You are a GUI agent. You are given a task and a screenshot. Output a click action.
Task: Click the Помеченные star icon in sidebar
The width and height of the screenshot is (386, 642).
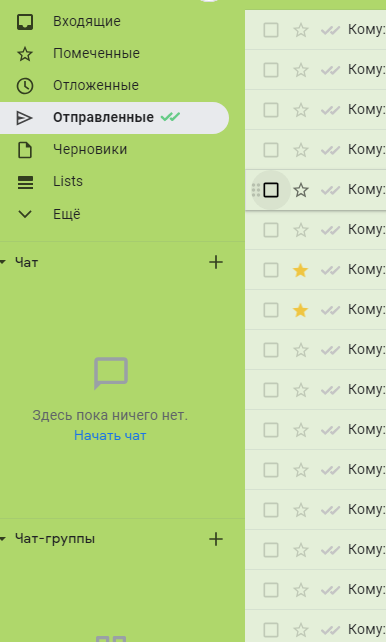(25, 54)
